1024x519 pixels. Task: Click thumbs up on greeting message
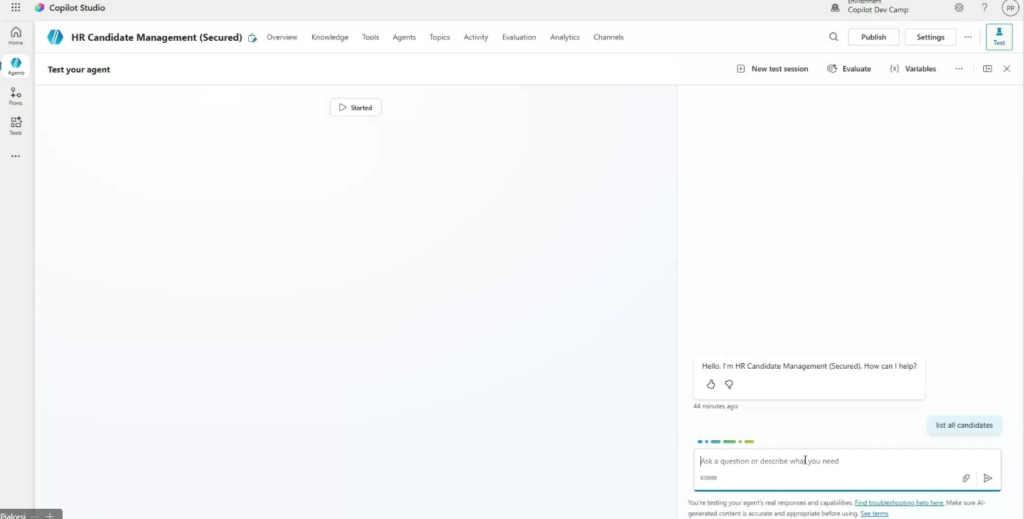coord(711,384)
